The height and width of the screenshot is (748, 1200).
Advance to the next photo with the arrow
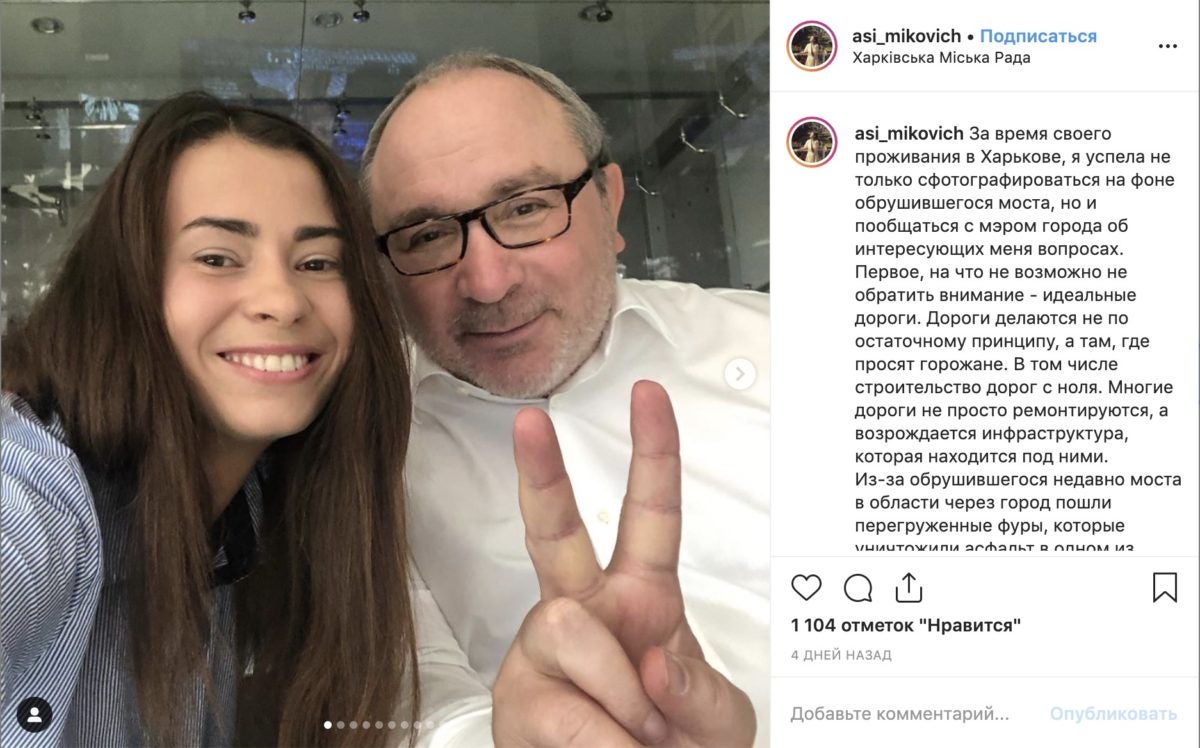click(740, 374)
